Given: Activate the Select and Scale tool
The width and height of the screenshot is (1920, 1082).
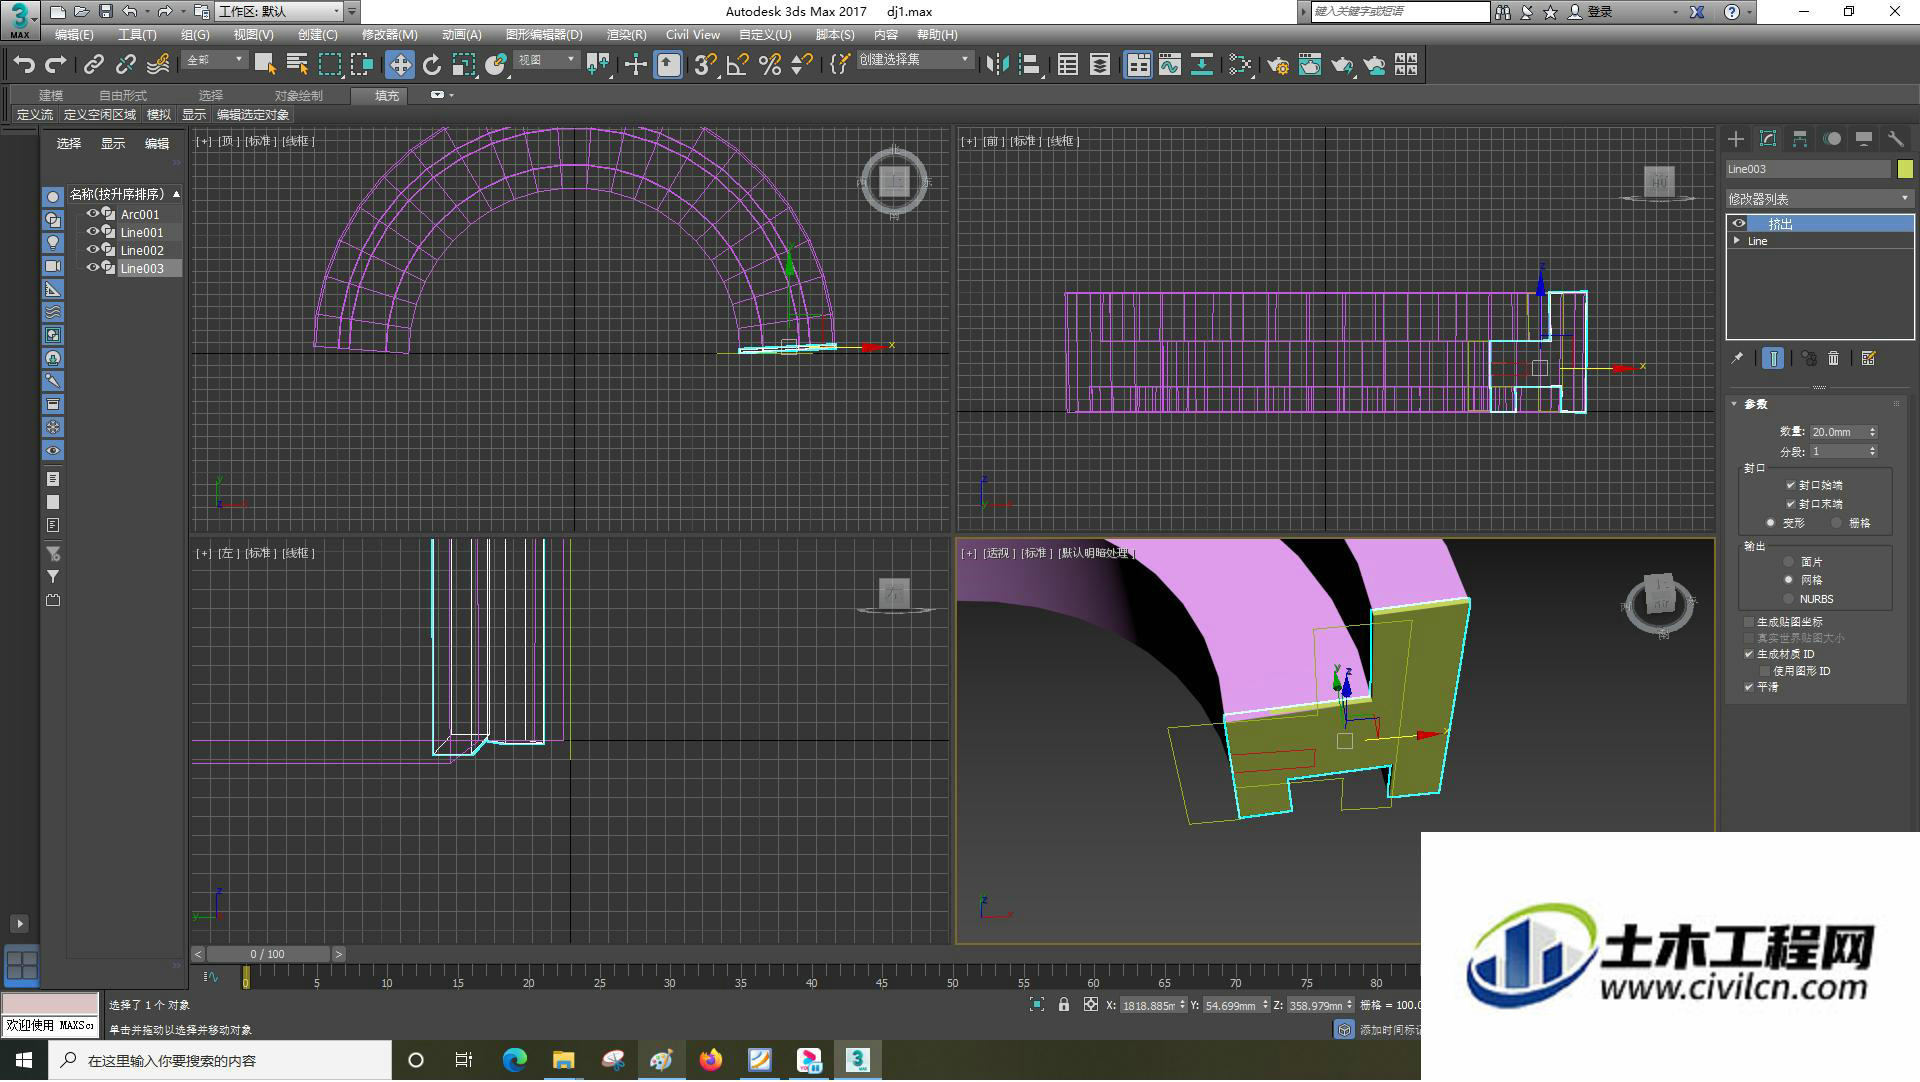Looking at the screenshot, I should tap(464, 65).
